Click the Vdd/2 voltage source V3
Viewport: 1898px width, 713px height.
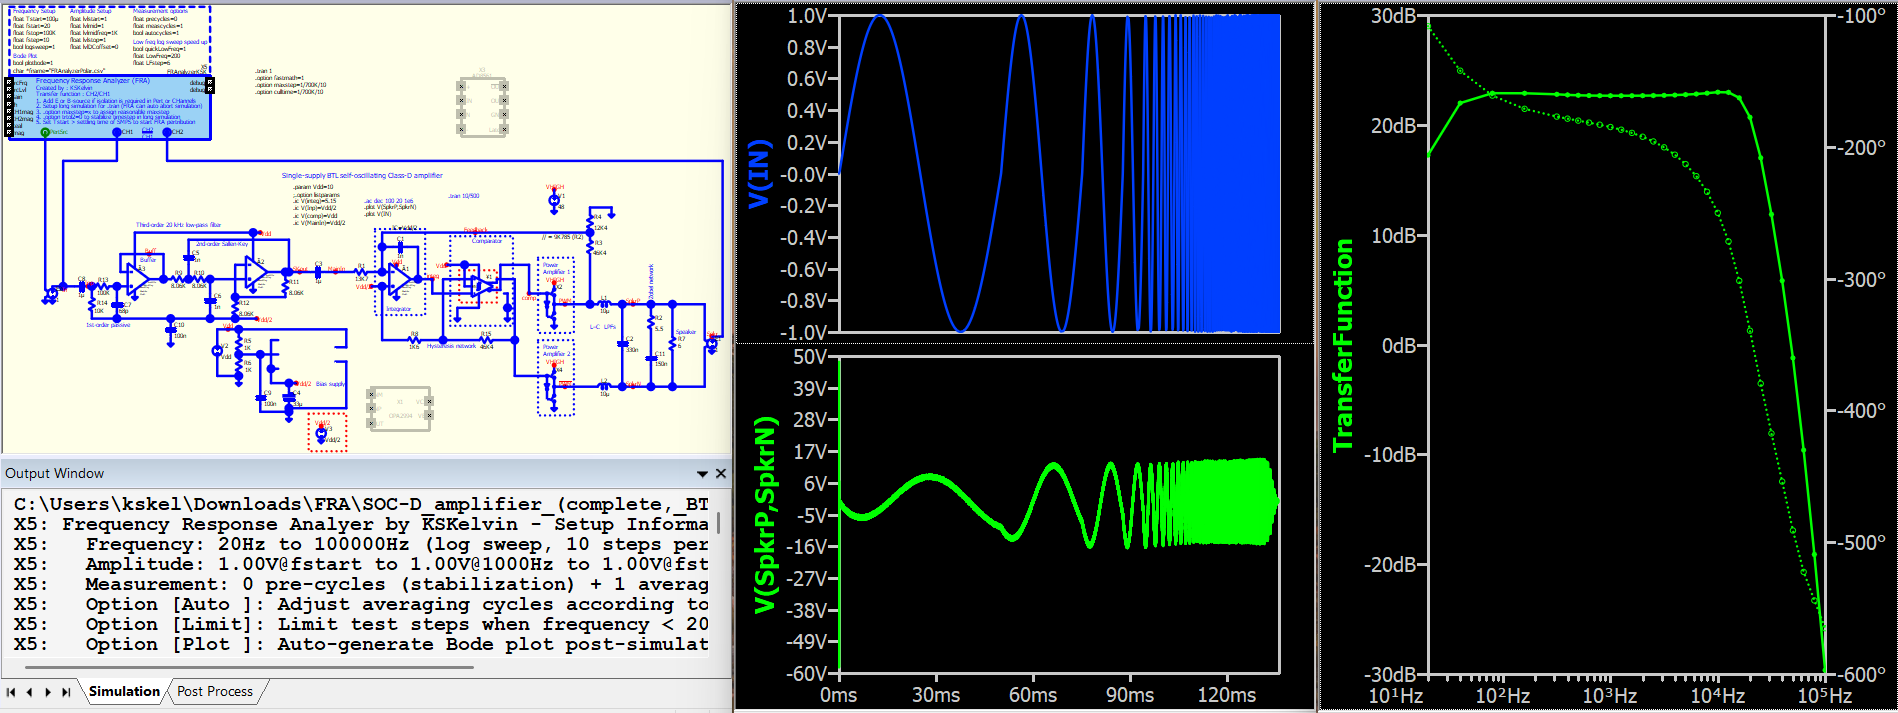point(322,435)
